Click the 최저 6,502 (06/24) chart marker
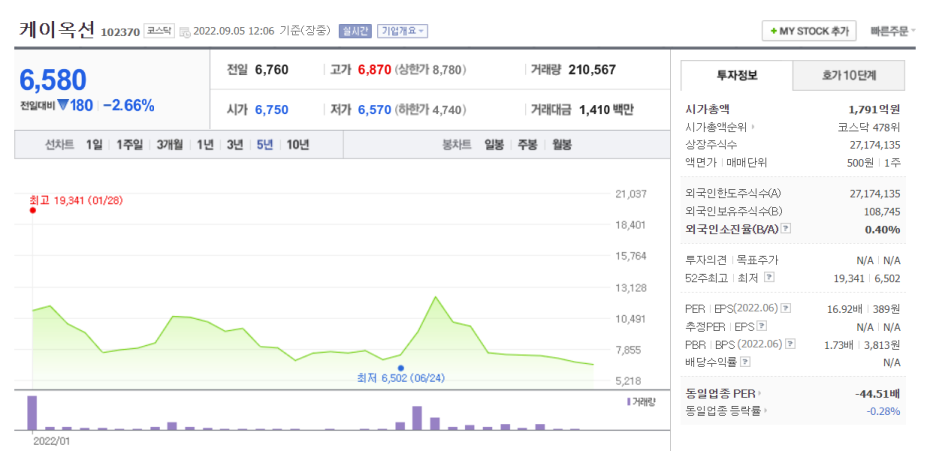 point(401,368)
